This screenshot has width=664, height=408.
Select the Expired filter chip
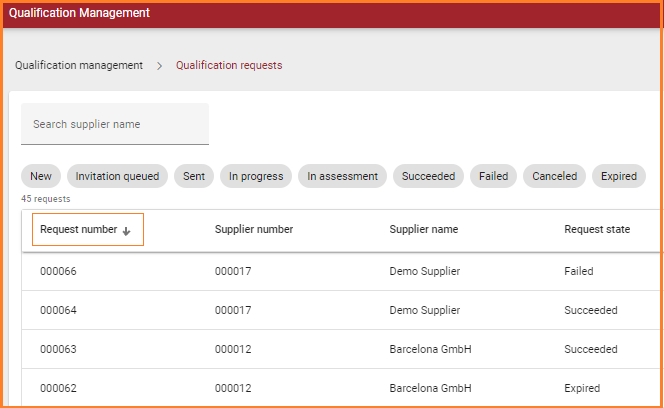click(x=619, y=176)
